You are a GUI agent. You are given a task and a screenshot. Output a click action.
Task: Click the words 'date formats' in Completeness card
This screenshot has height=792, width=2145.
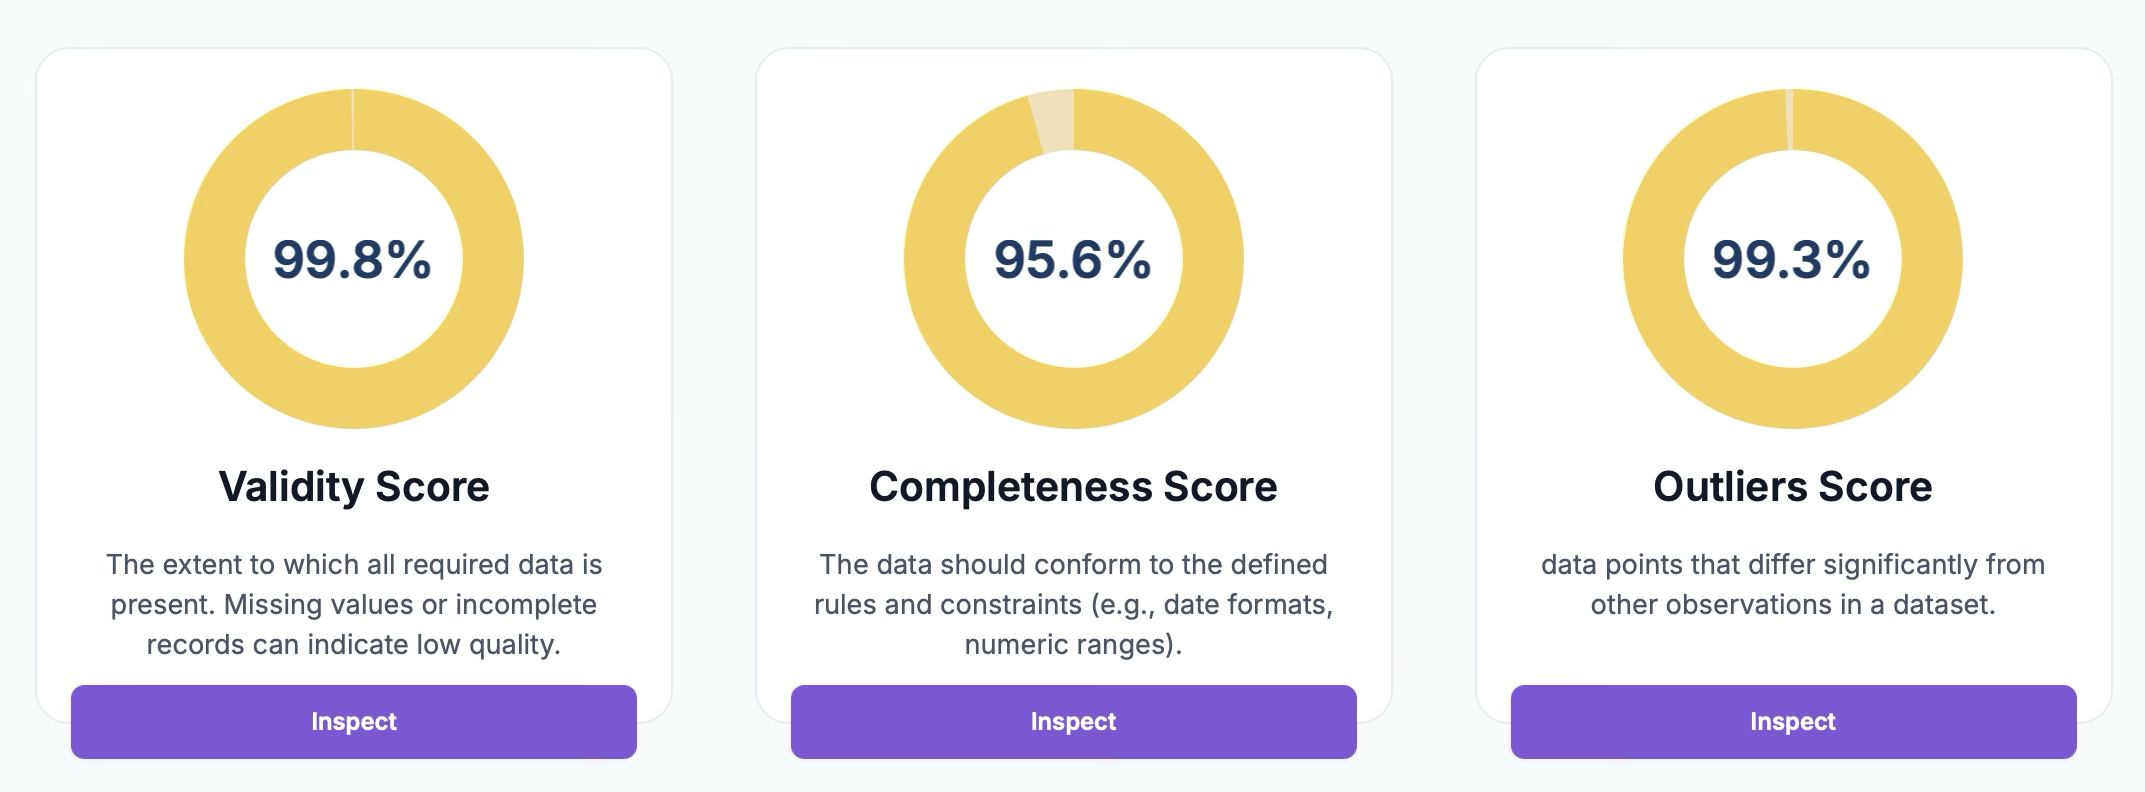tap(1247, 605)
